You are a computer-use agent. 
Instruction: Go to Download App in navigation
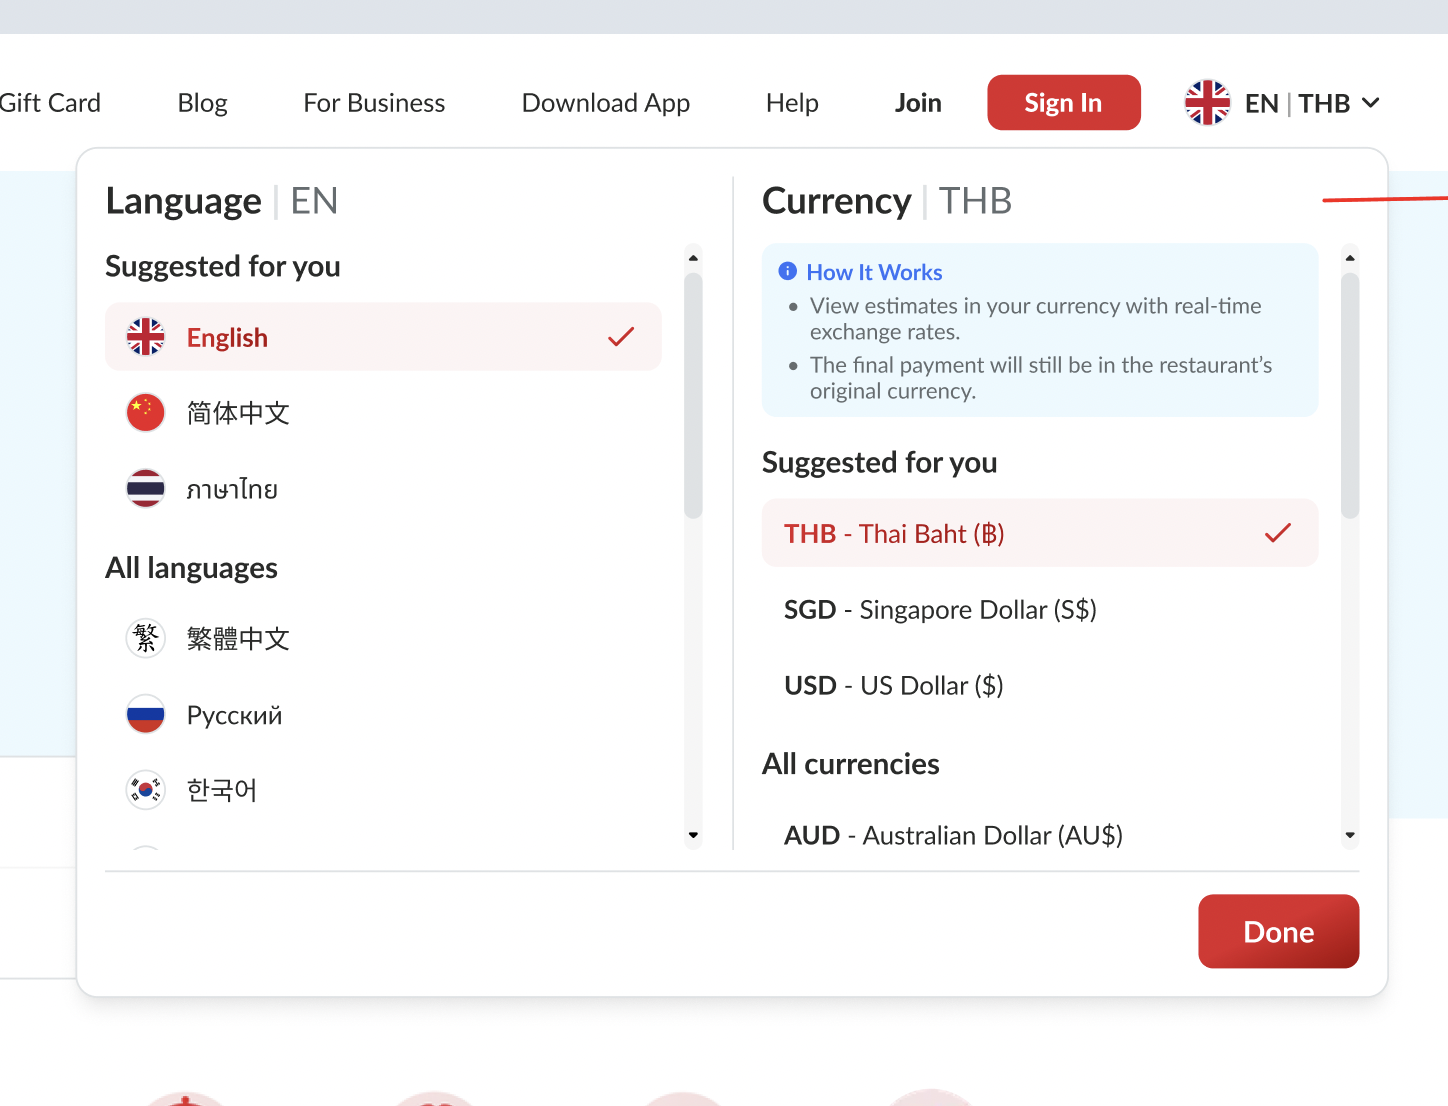pos(605,103)
